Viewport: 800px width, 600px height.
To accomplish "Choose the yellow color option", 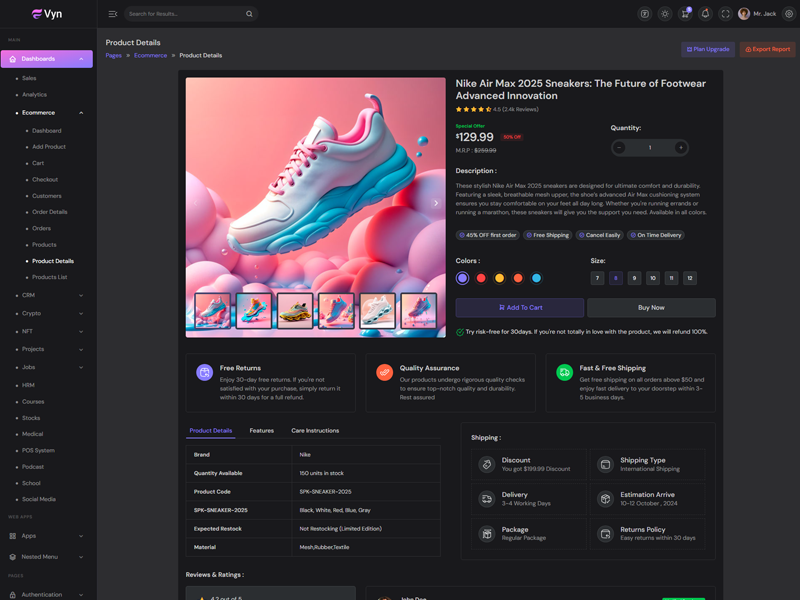I will tap(499, 278).
